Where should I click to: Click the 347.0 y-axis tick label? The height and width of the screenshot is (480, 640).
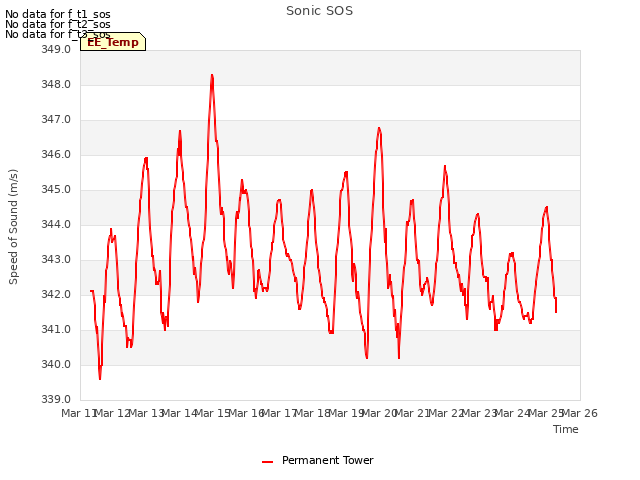point(56,120)
